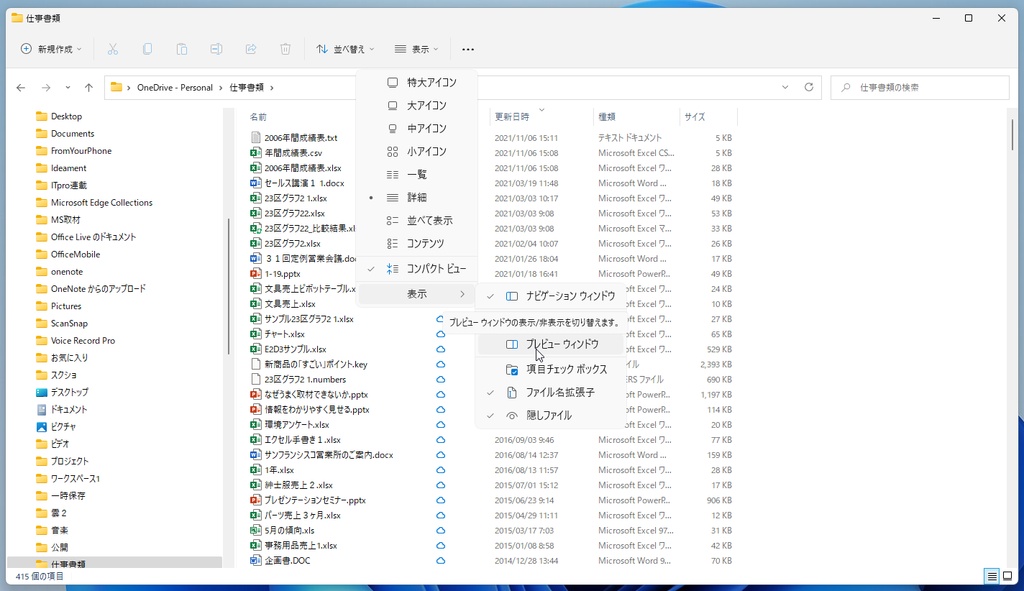Click the file list vertical scrollbar
This screenshot has width=1024, height=591.
click(1013, 134)
